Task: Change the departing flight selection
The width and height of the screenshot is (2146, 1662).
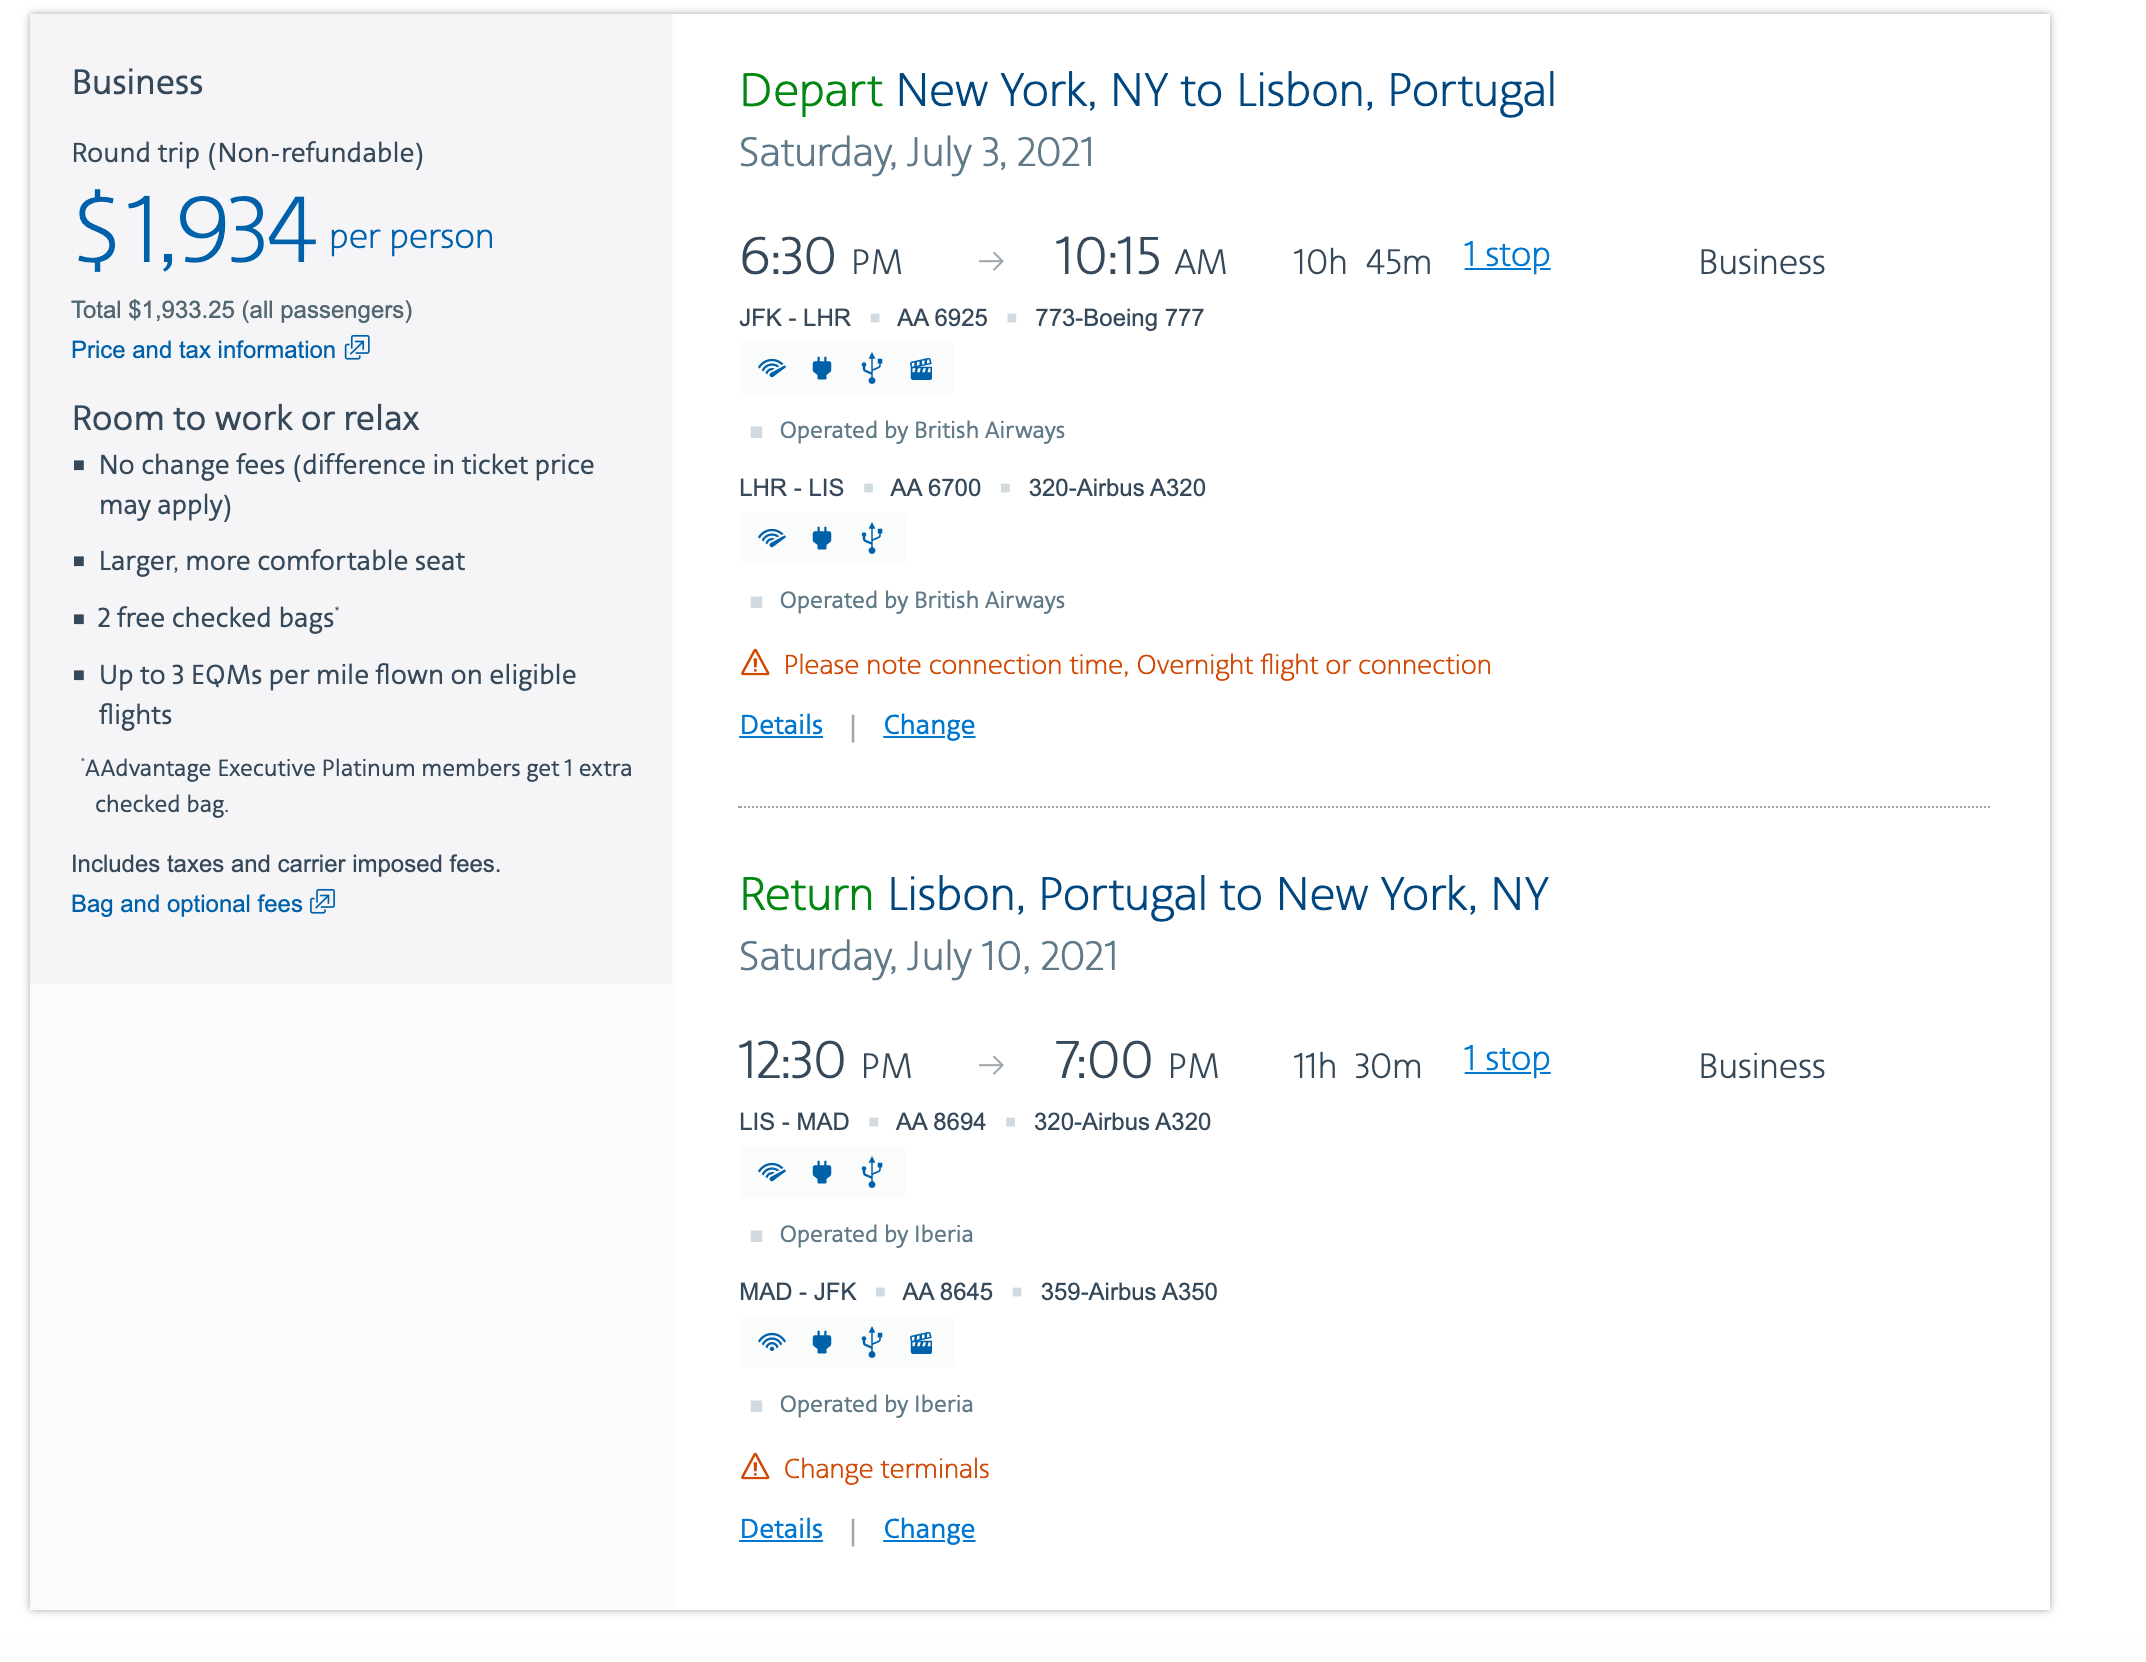Action: click(x=928, y=725)
